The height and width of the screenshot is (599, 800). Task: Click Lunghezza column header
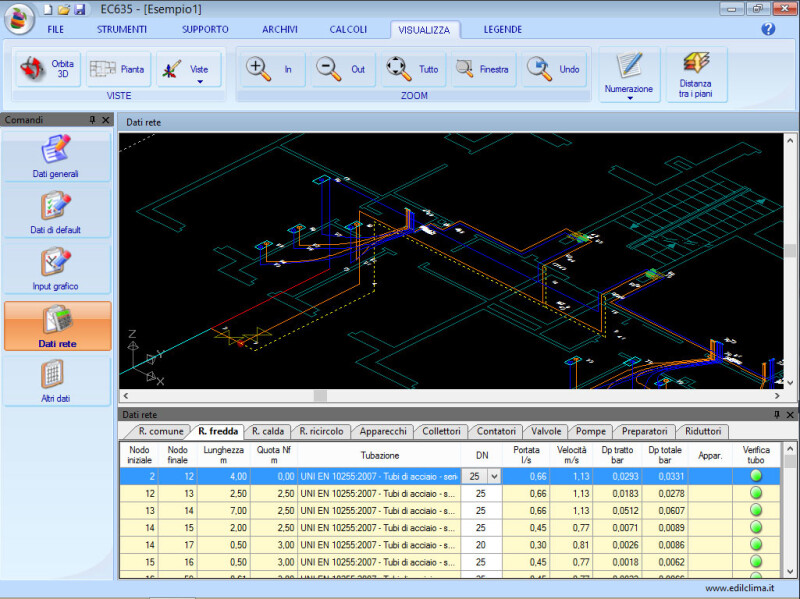click(x=223, y=455)
